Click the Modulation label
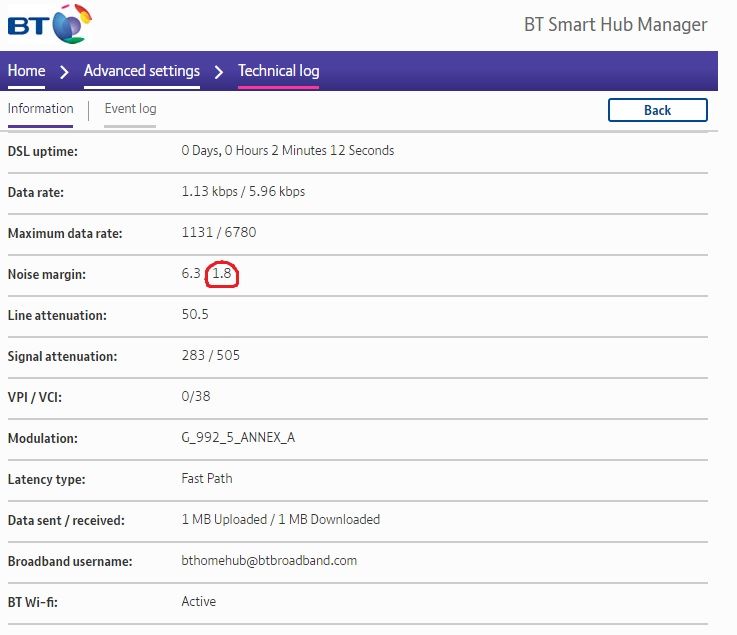This screenshot has height=635, width=737. (x=42, y=438)
